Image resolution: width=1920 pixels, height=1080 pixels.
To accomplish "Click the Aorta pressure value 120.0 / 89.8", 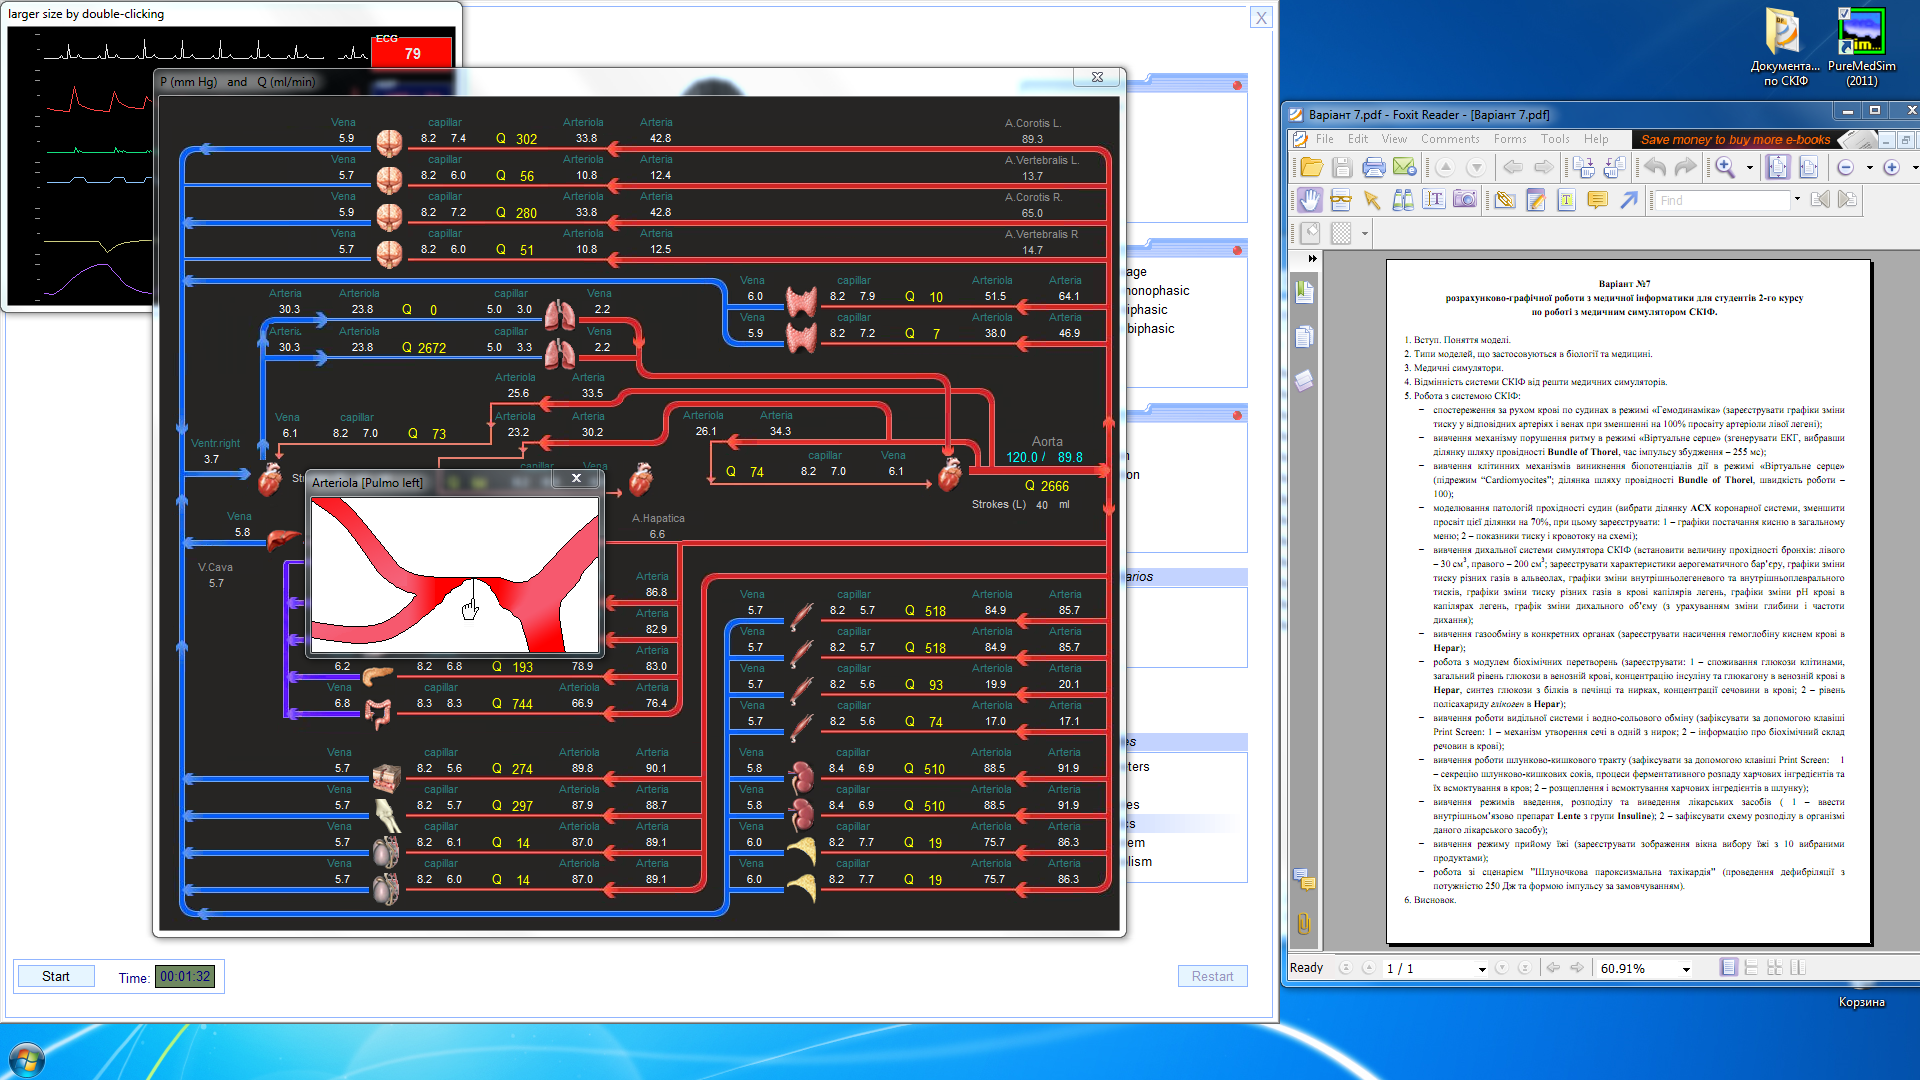I will point(1044,457).
